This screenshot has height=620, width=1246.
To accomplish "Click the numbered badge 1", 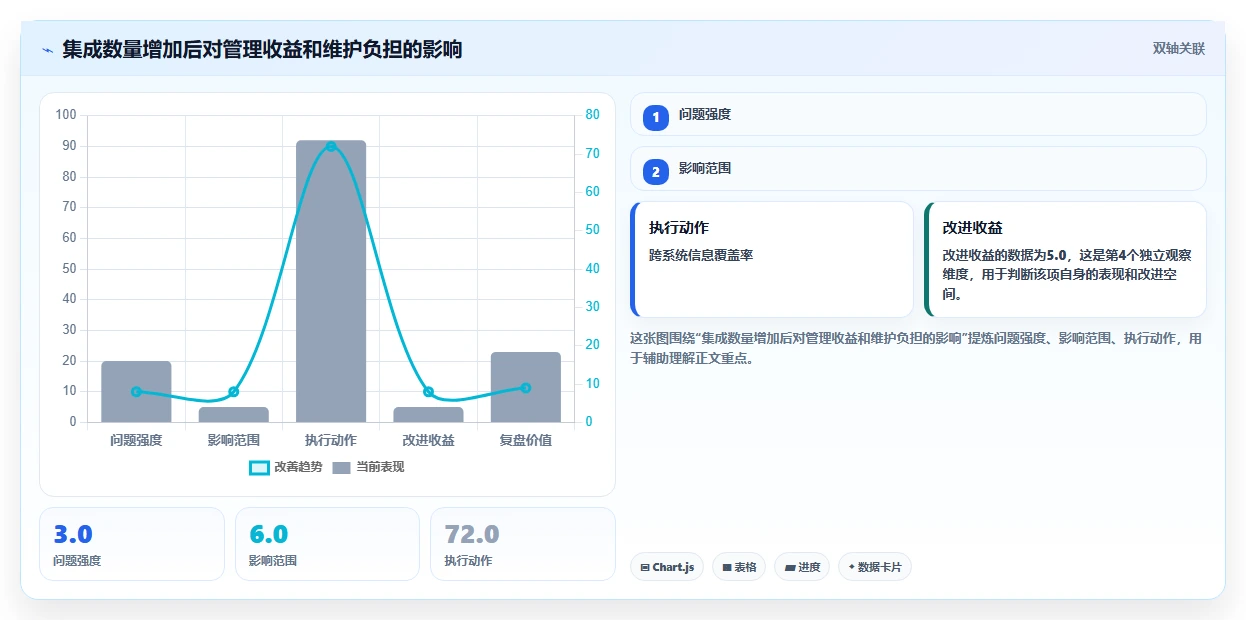I will click(x=656, y=117).
